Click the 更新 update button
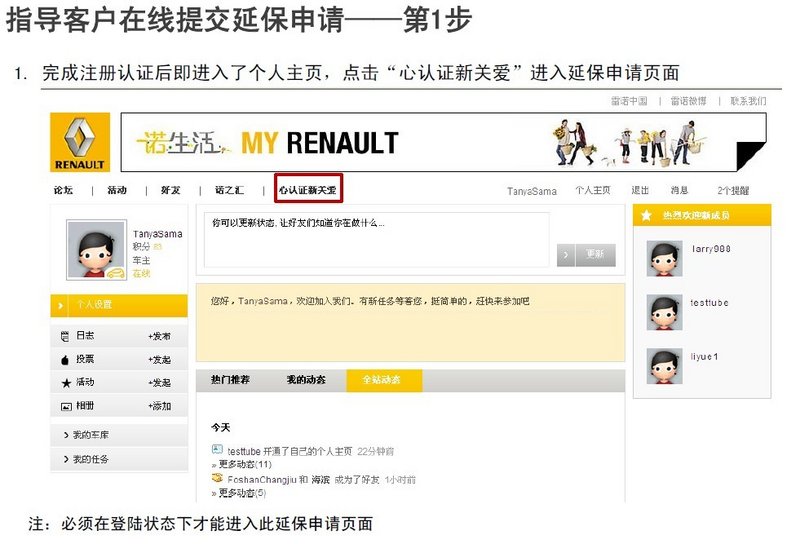800x544 pixels. click(x=595, y=255)
